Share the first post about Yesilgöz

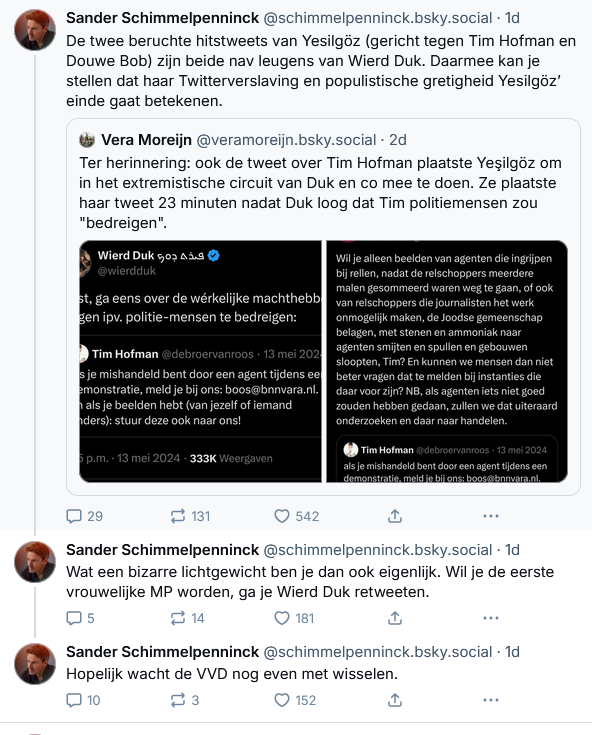[x=395, y=516]
